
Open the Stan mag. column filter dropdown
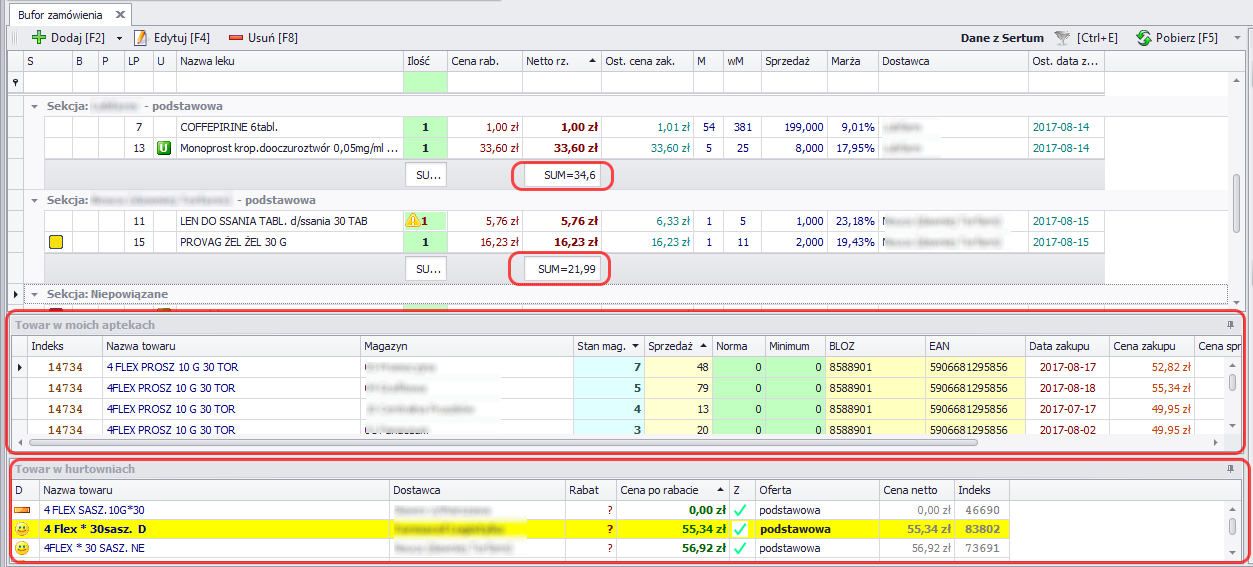(x=635, y=346)
